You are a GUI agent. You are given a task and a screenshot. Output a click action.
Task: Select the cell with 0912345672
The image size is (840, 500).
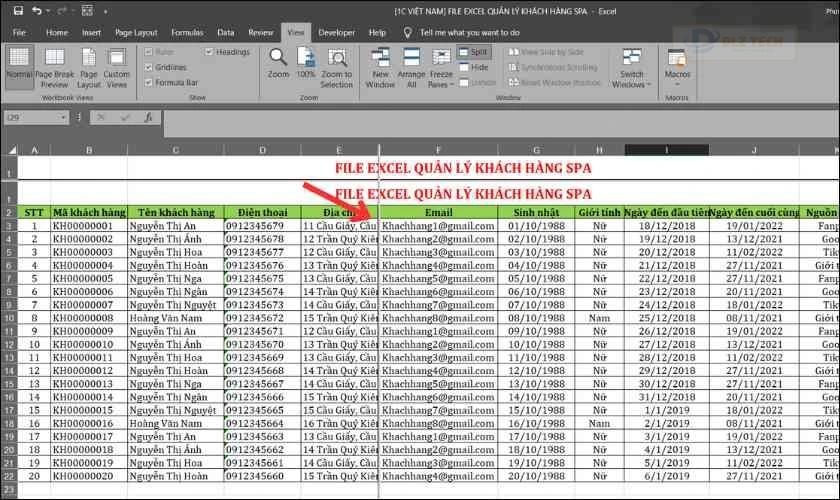pos(262,318)
